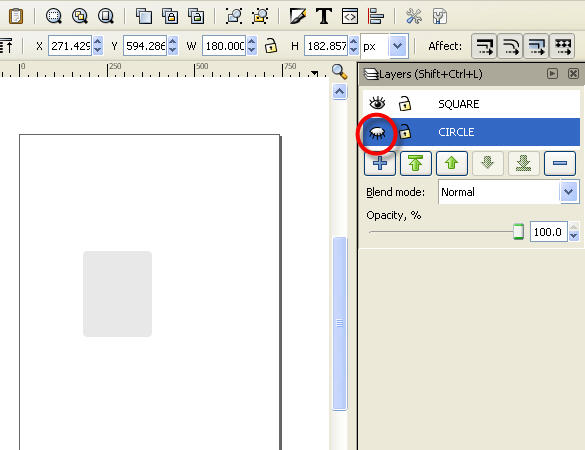Image resolution: width=585 pixels, height=450 pixels.
Task: Select the SQUARE layer row
Action: pos(471,104)
